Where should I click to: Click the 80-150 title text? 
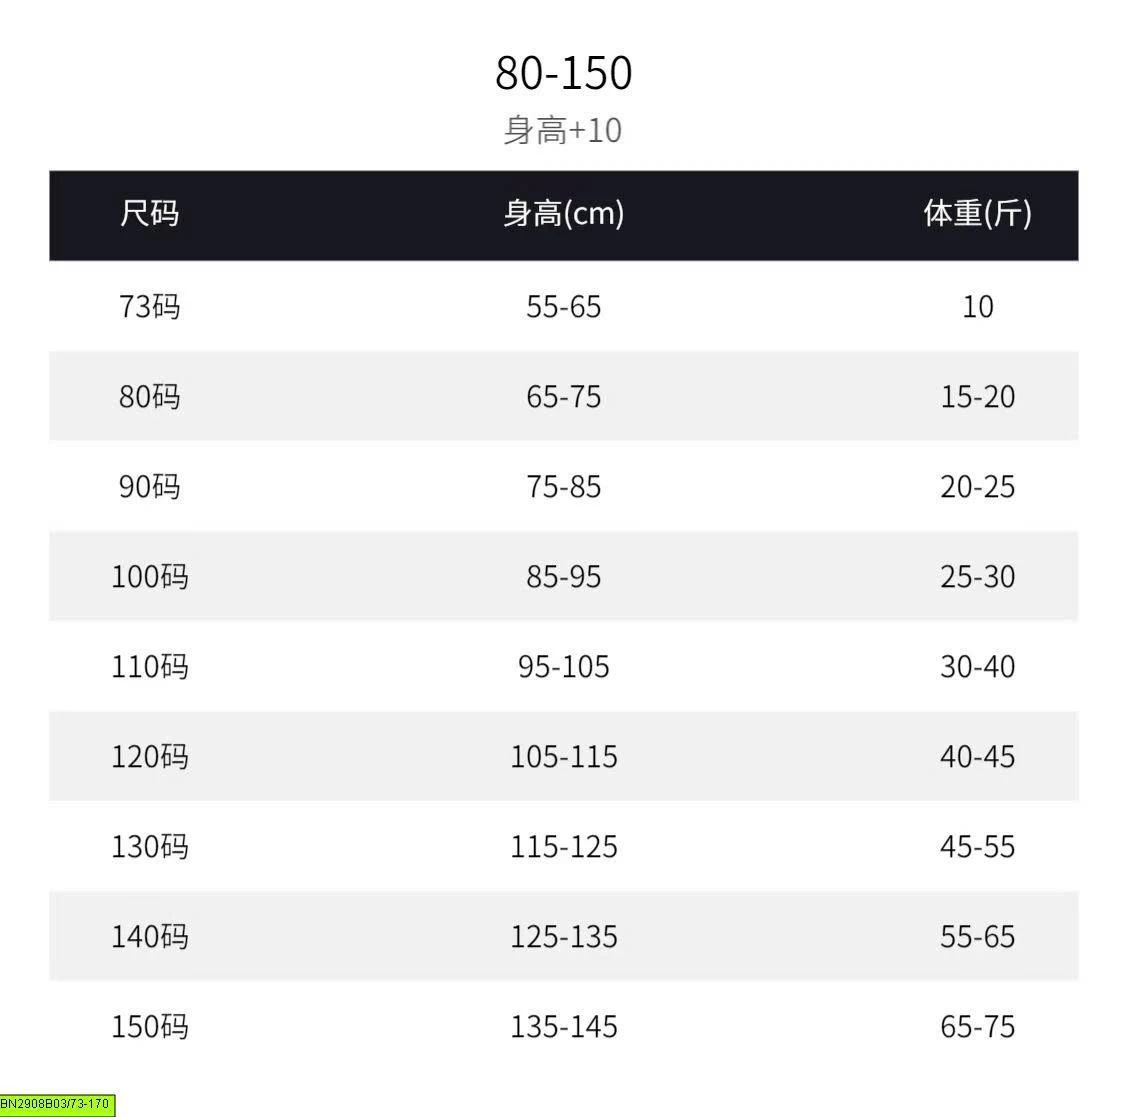tap(563, 72)
